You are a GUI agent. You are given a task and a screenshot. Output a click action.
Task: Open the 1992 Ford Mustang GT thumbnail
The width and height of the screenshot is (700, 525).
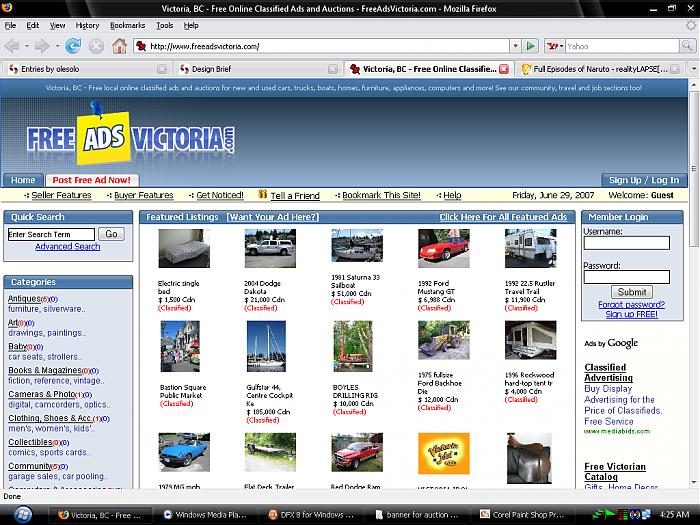click(443, 248)
